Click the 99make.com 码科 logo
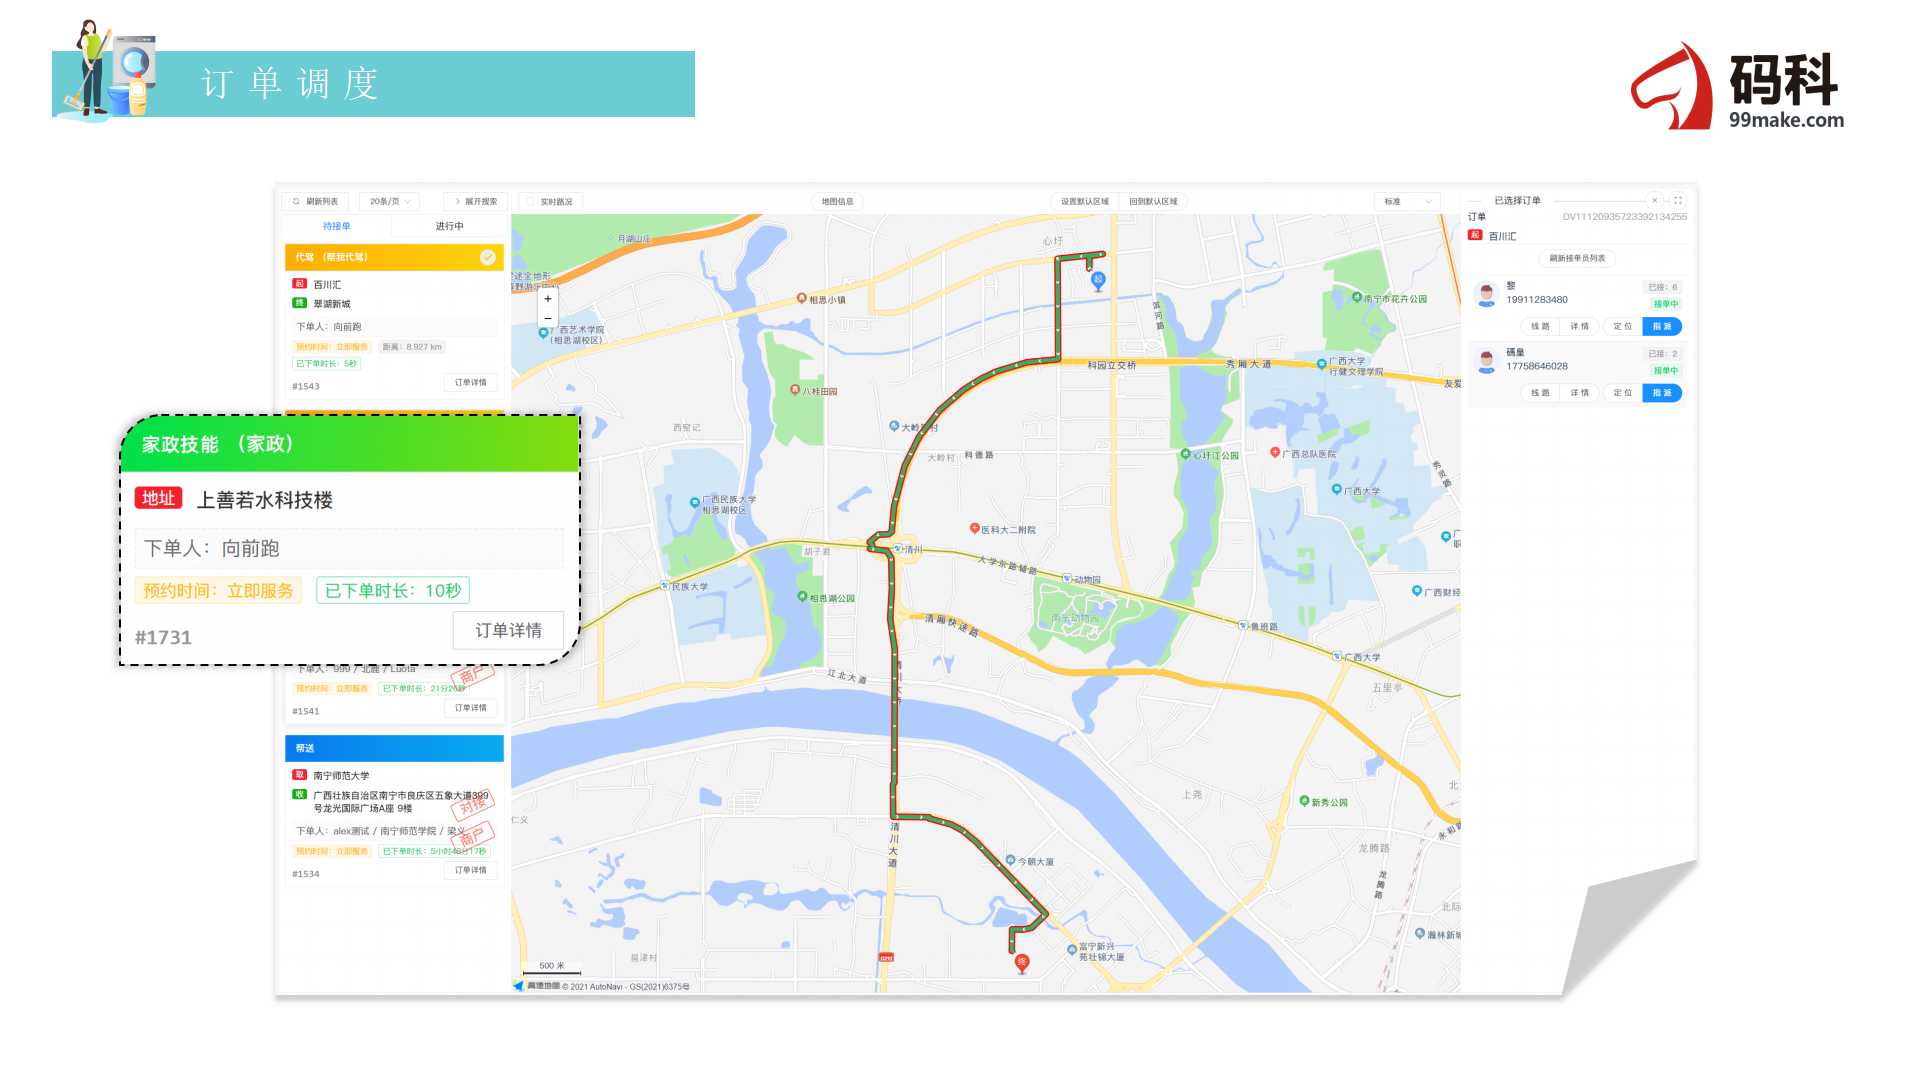The image size is (1920, 1080). tap(1738, 87)
